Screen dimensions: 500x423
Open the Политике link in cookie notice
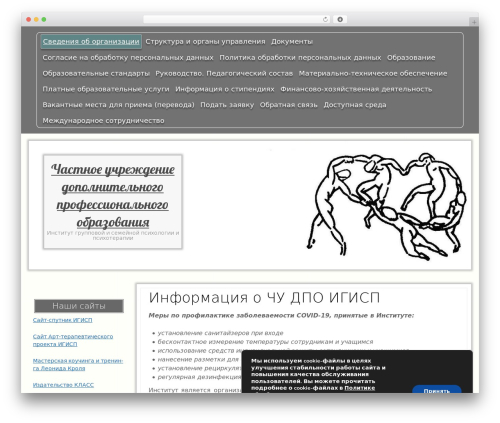[360, 388]
